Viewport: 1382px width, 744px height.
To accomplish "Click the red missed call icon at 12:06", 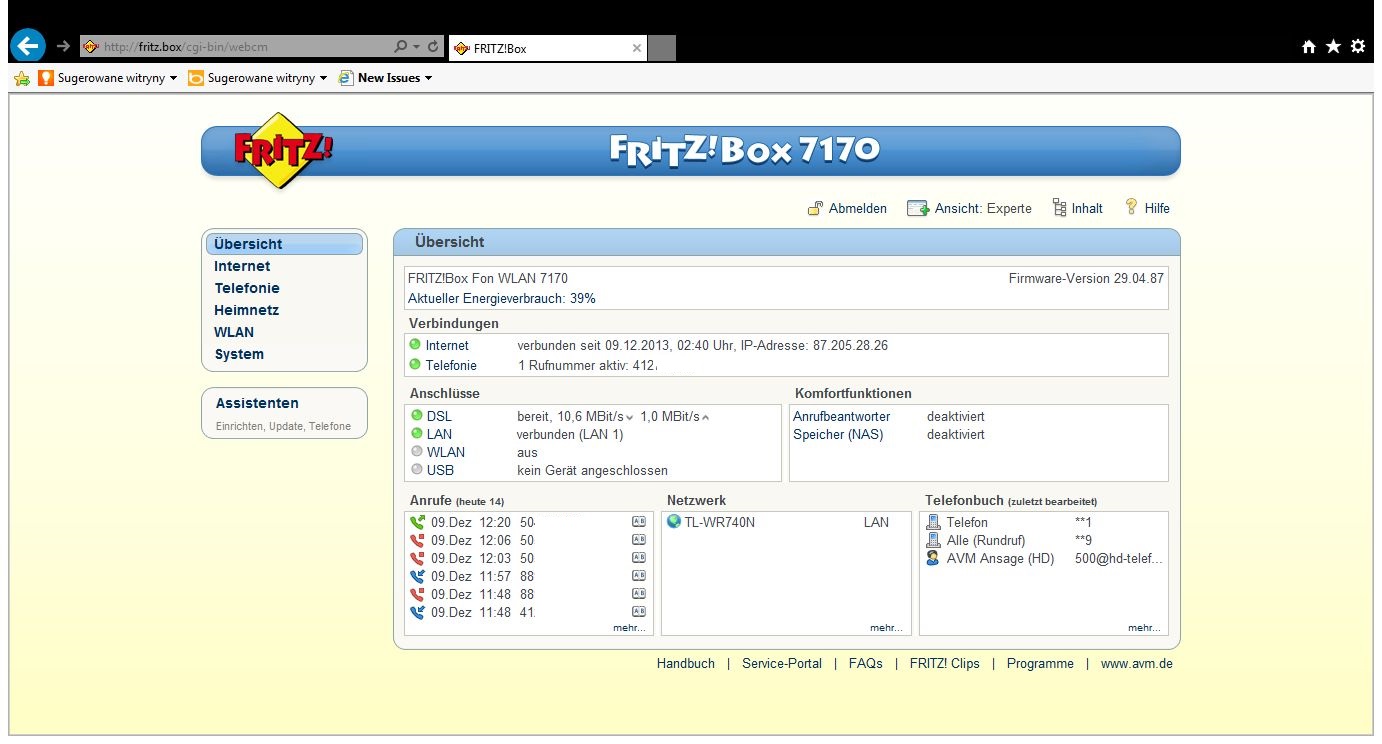I will pyautogui.click(x=417, y=540).
